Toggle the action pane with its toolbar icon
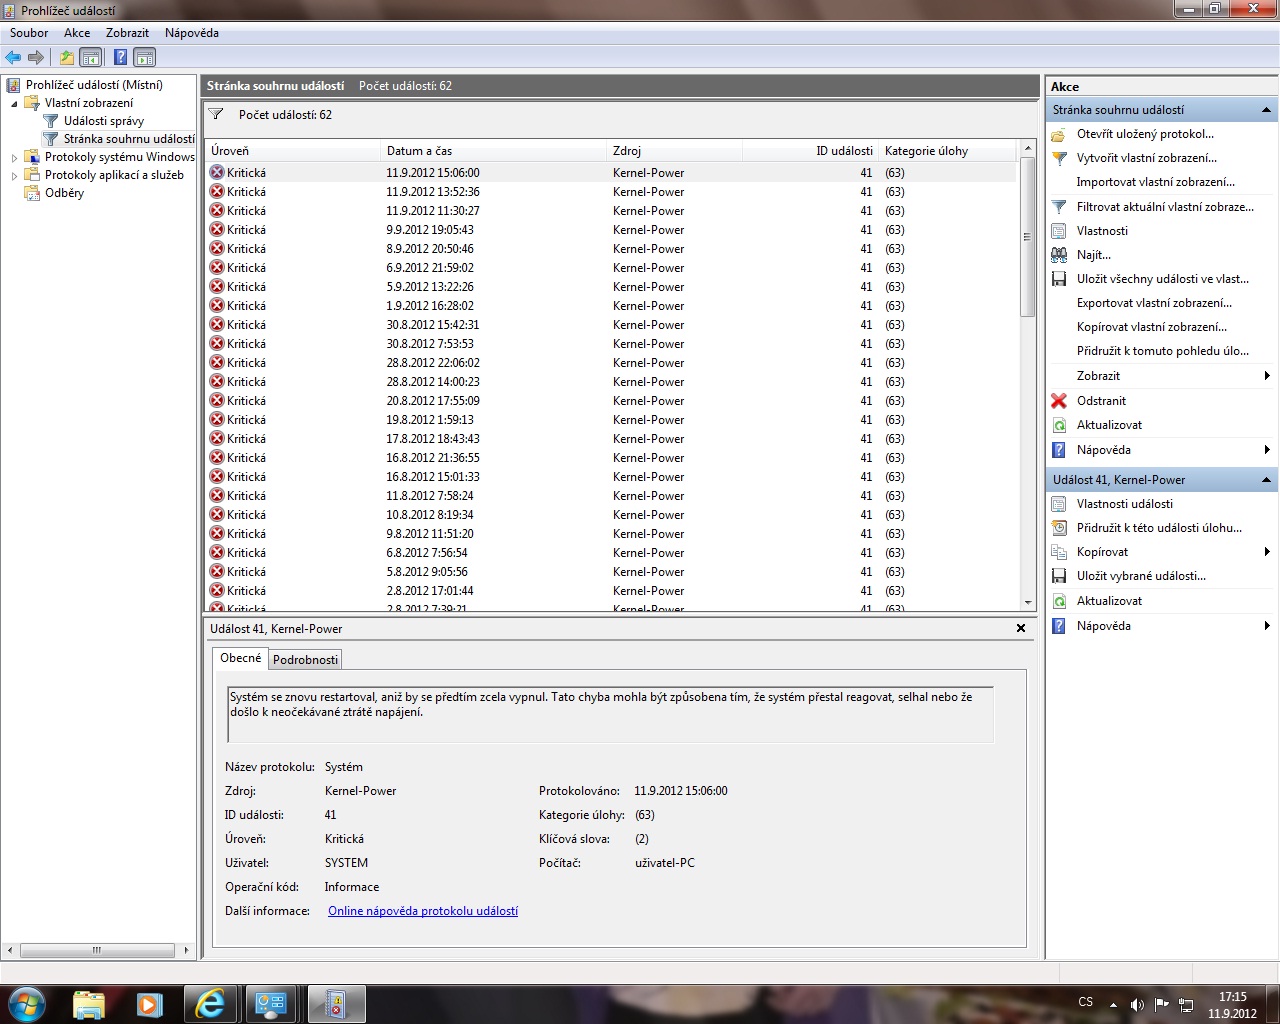This screenshot has width=1280, height=1024. pos(145,57)
